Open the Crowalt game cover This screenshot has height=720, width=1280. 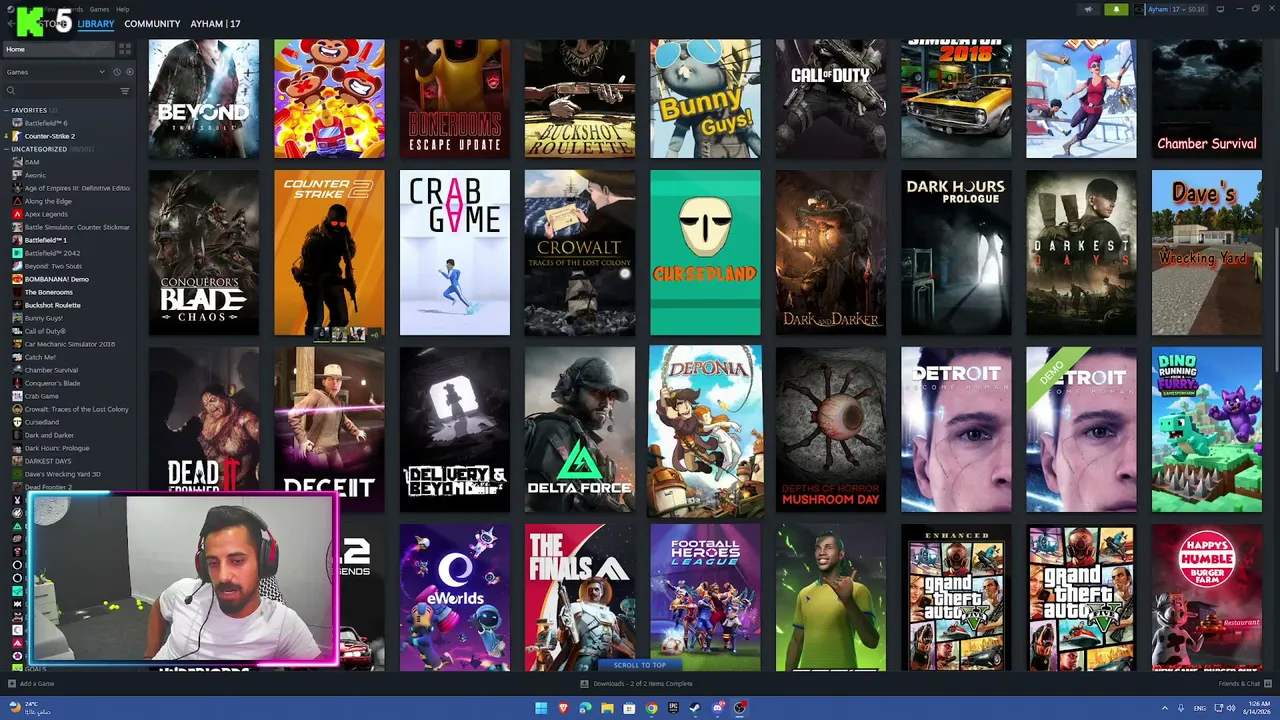coord(580,252)
